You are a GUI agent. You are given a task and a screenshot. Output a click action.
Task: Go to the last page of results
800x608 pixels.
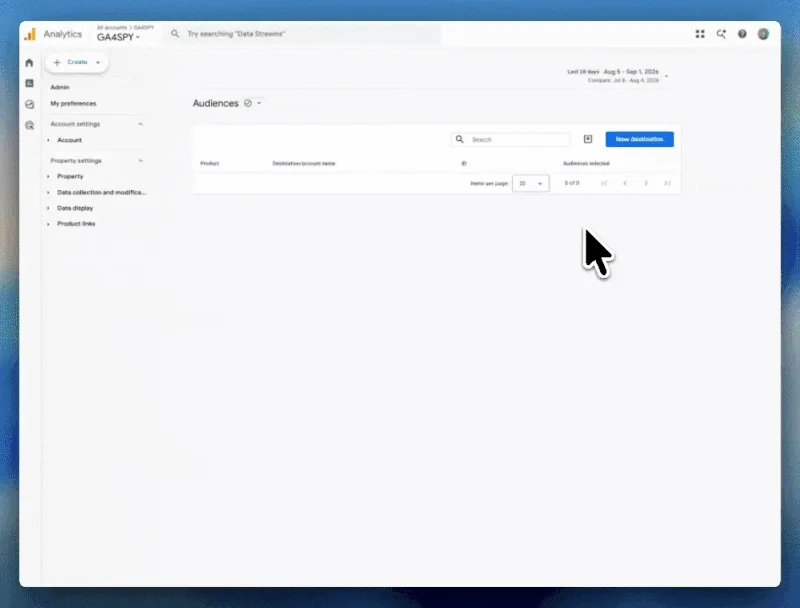click(x=667, y=183)
